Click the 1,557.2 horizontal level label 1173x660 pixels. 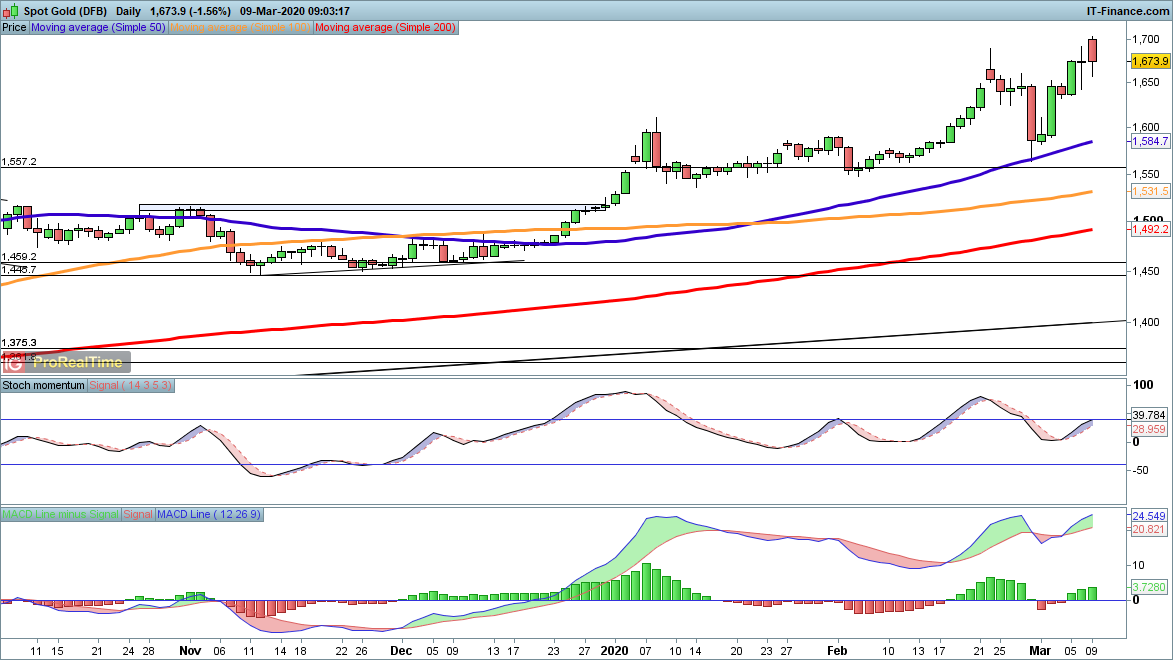[19, 162]
